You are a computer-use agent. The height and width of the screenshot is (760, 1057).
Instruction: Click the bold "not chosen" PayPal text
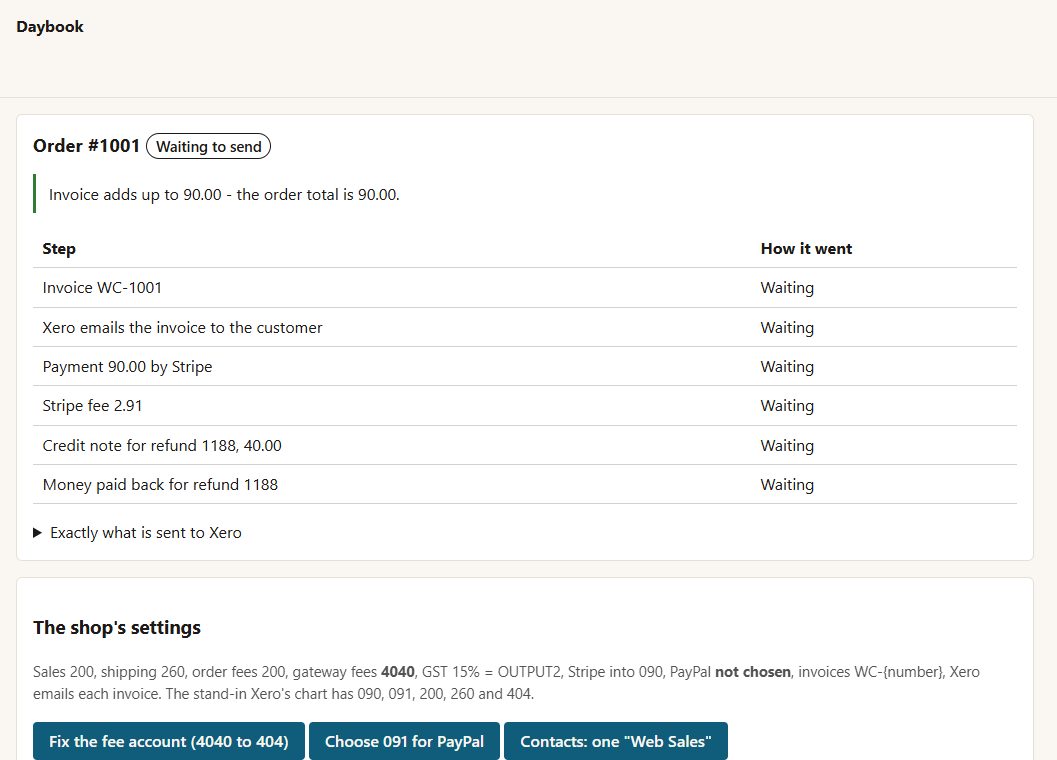click(x=753, y=672)
